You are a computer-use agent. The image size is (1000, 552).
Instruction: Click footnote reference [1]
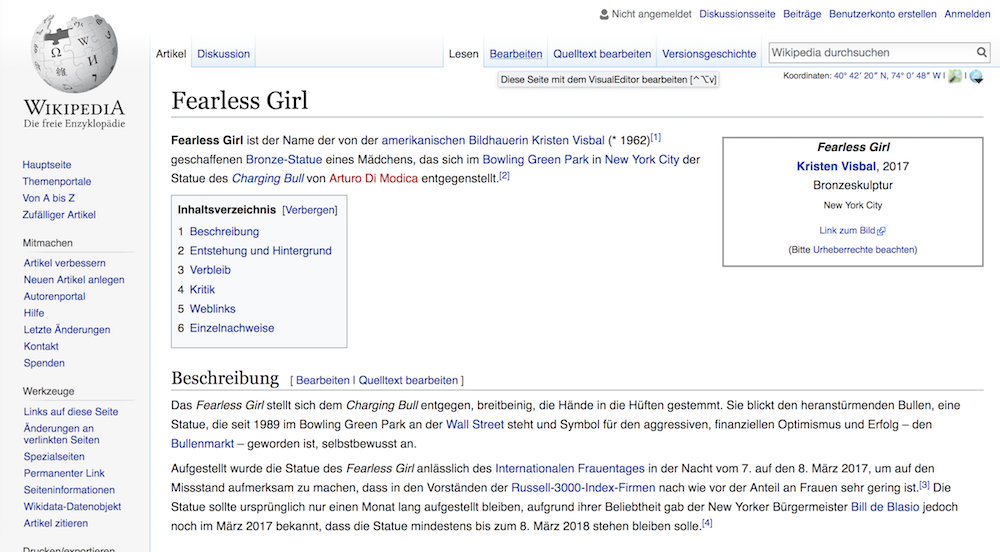click(656, 137)
